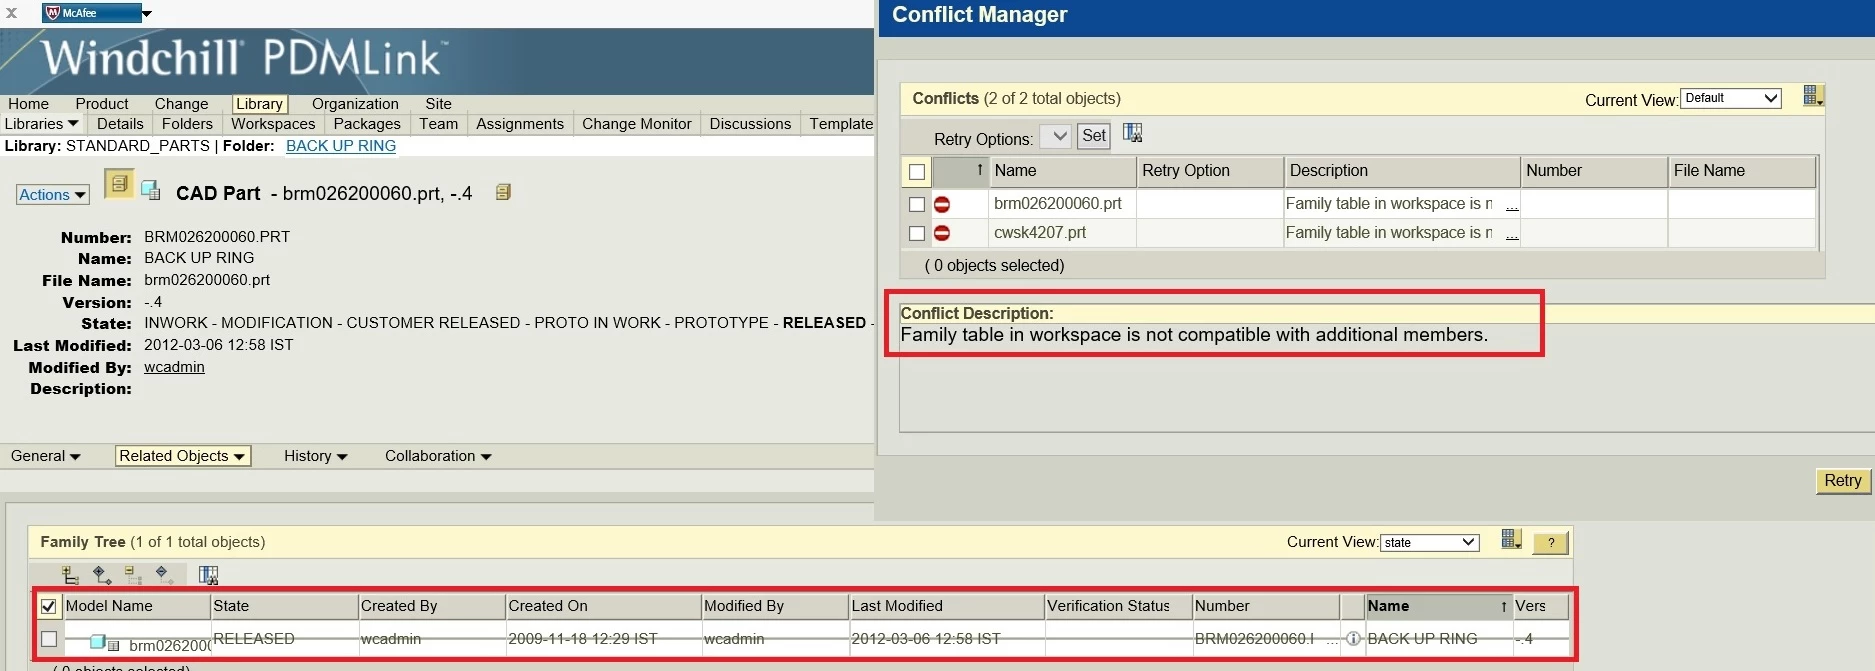The height and width of the screenshot is (671, 1875).
Task: Sort Conflicts by Name column header
Action: [1063, 171]
